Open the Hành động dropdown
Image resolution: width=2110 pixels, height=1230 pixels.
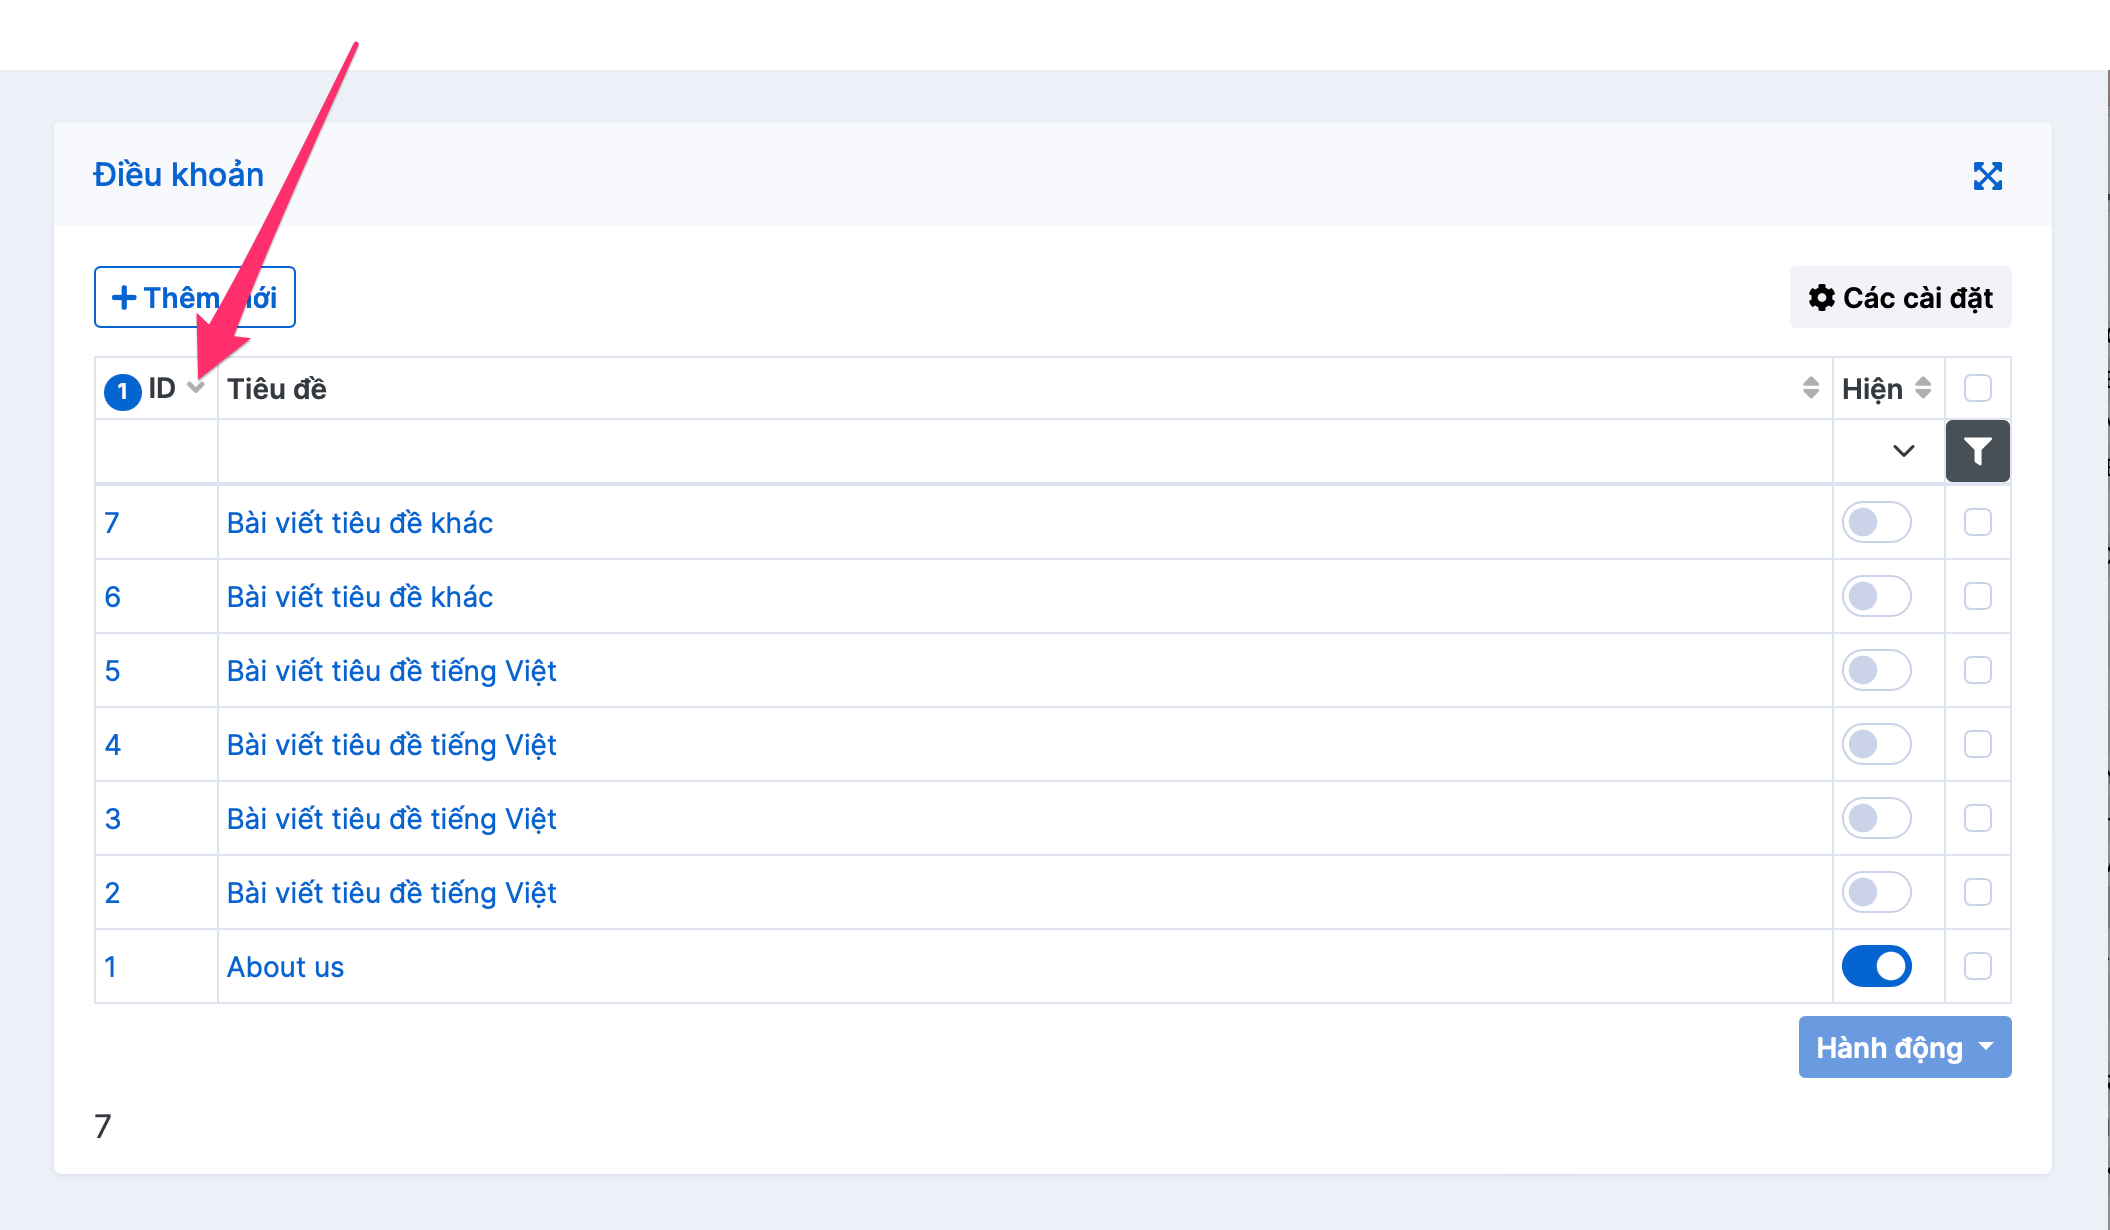point(1904,1047)
